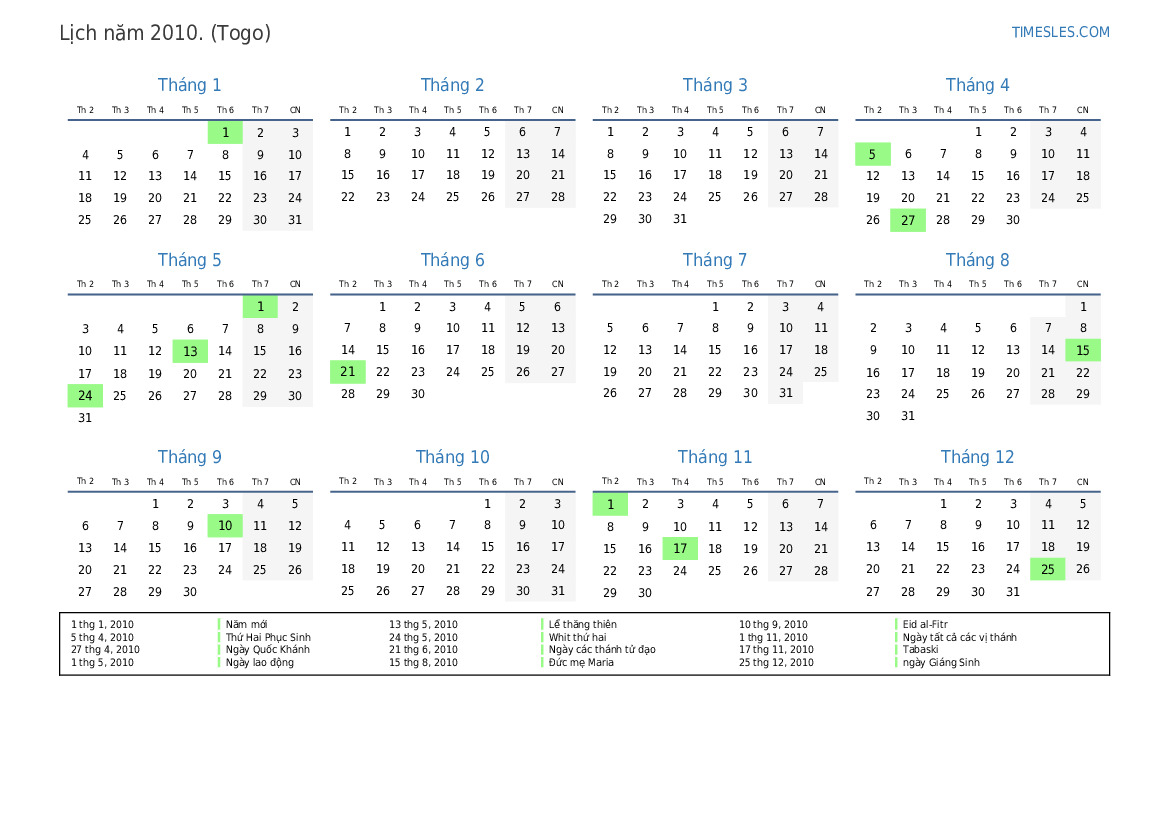Screen dimensions: 1169x827
Task: Click highlighted day 17 in Tháng 11
Action: [680, 548]
